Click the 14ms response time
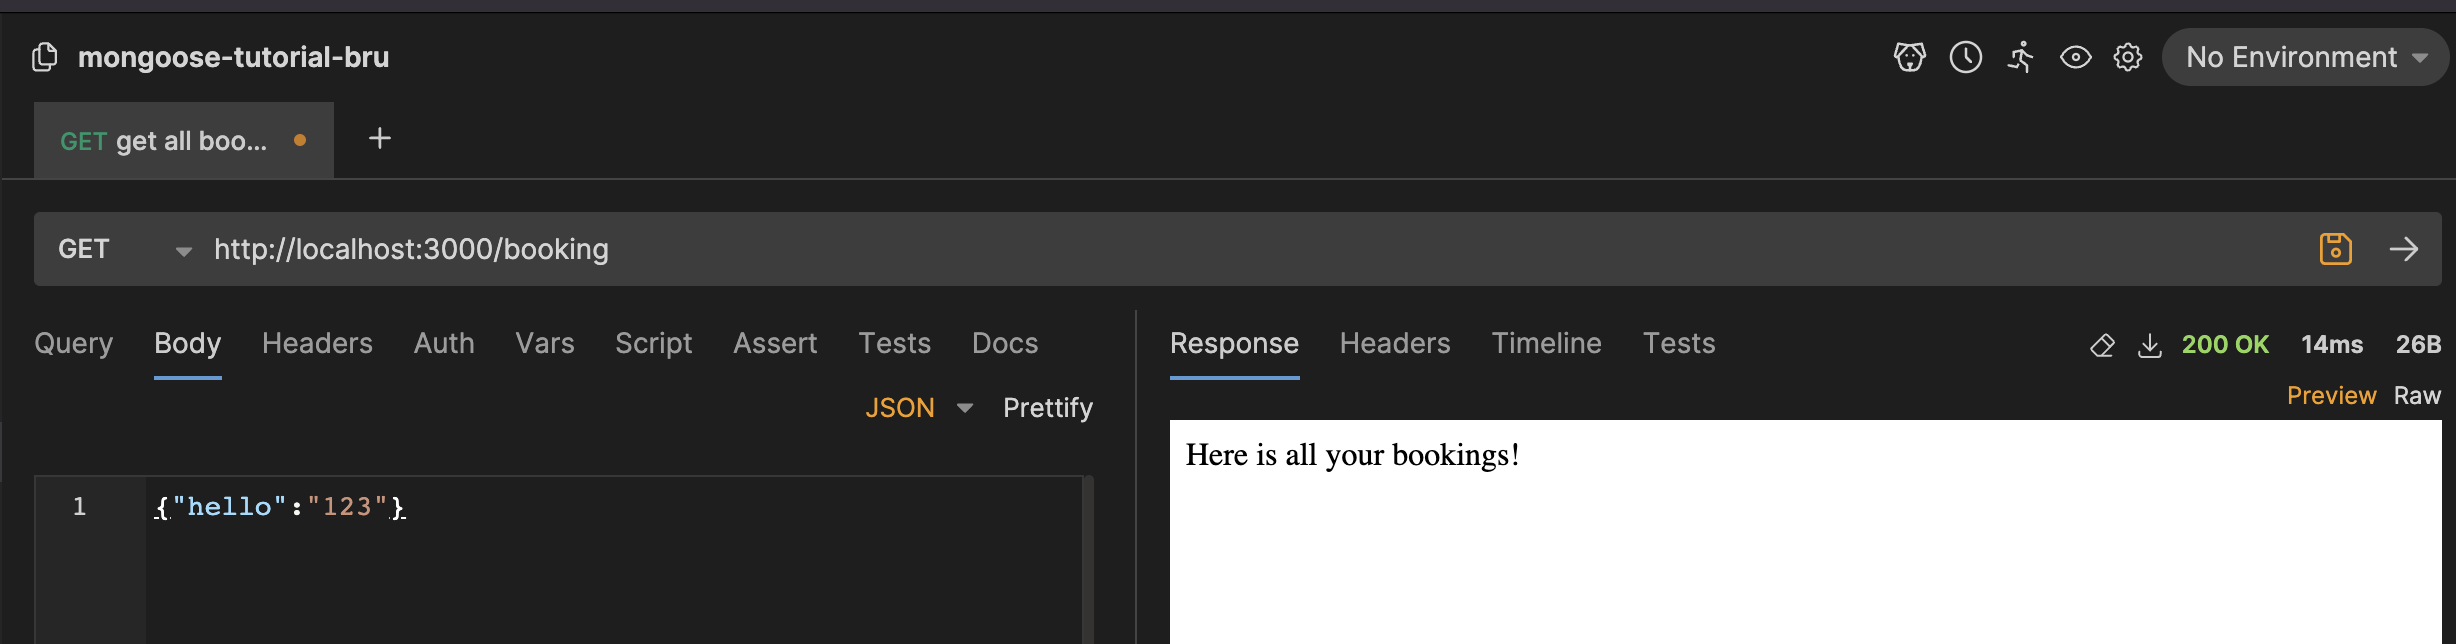 (x=2332, y=345)
